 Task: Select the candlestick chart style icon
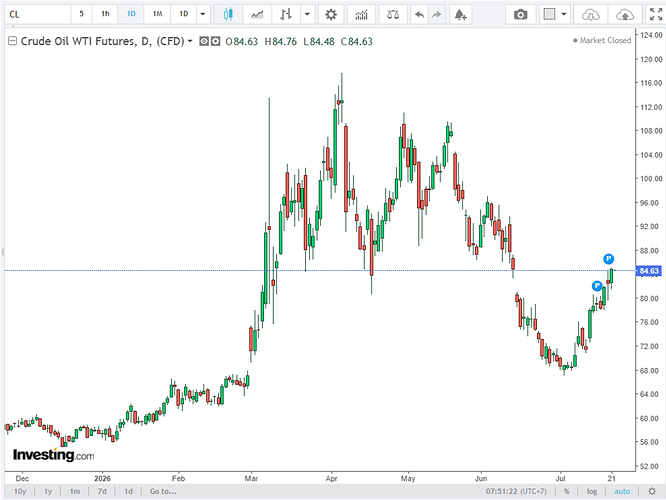[228, 14]
